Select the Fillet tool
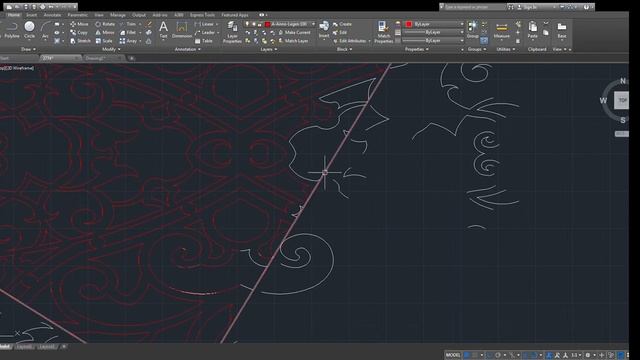640x360 pixels. coord(128,32)
